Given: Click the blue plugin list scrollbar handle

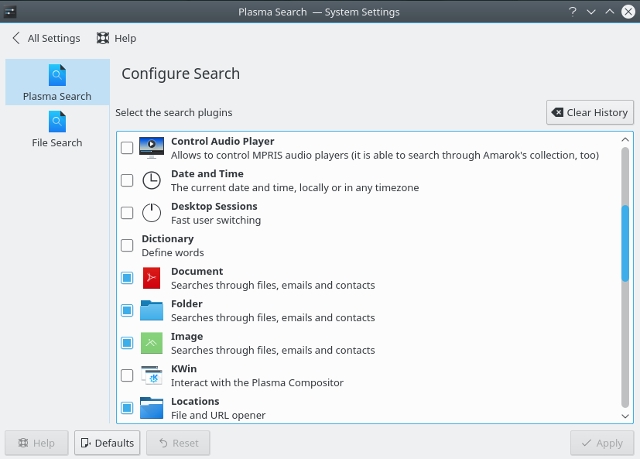Looking at the screenshot, I should [x=625, y=243].
